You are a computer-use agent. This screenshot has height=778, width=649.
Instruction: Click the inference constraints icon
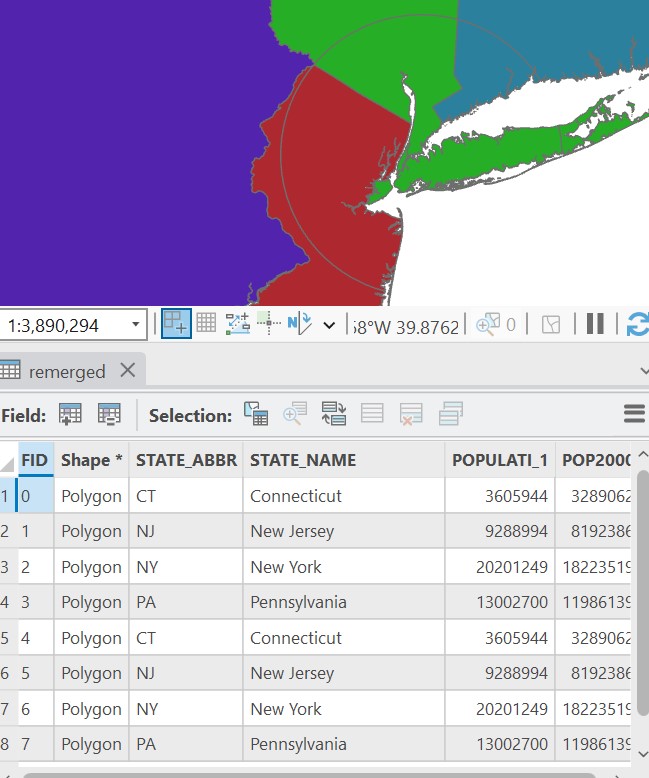click(237, 323)
